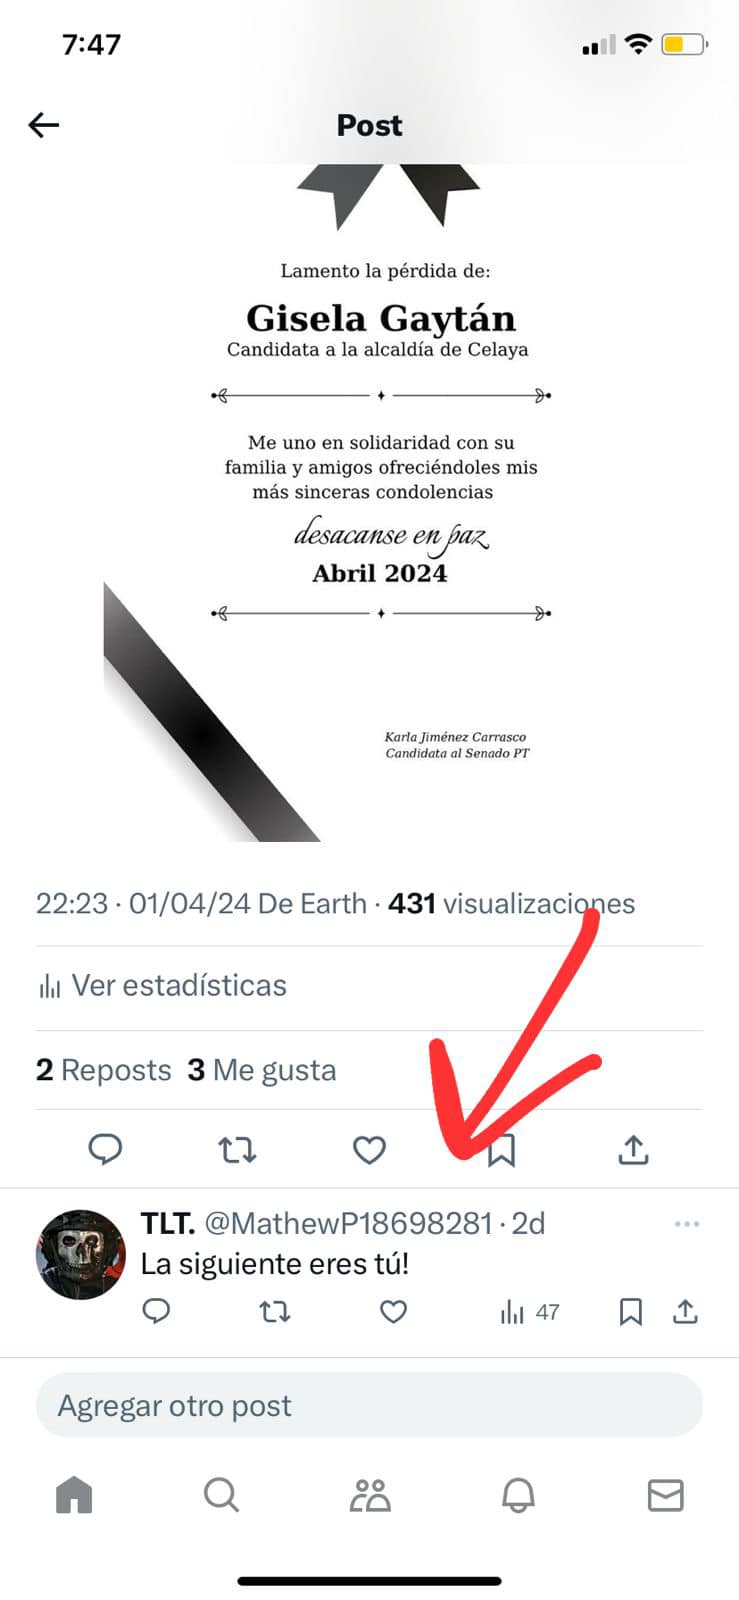This screenshot has height=1600, width=739.
Task: View the 3 Me gusta list
Action: pos(262,1070)
